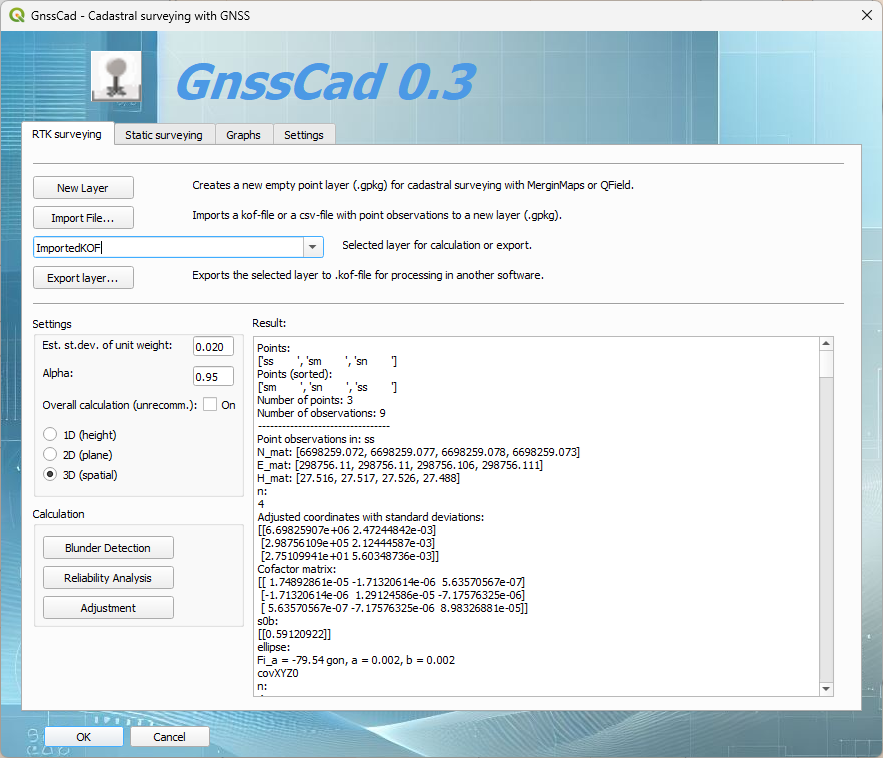Click the 'Point observations in: ss' line
Screen dimensions: 883x758
point(315,439)
